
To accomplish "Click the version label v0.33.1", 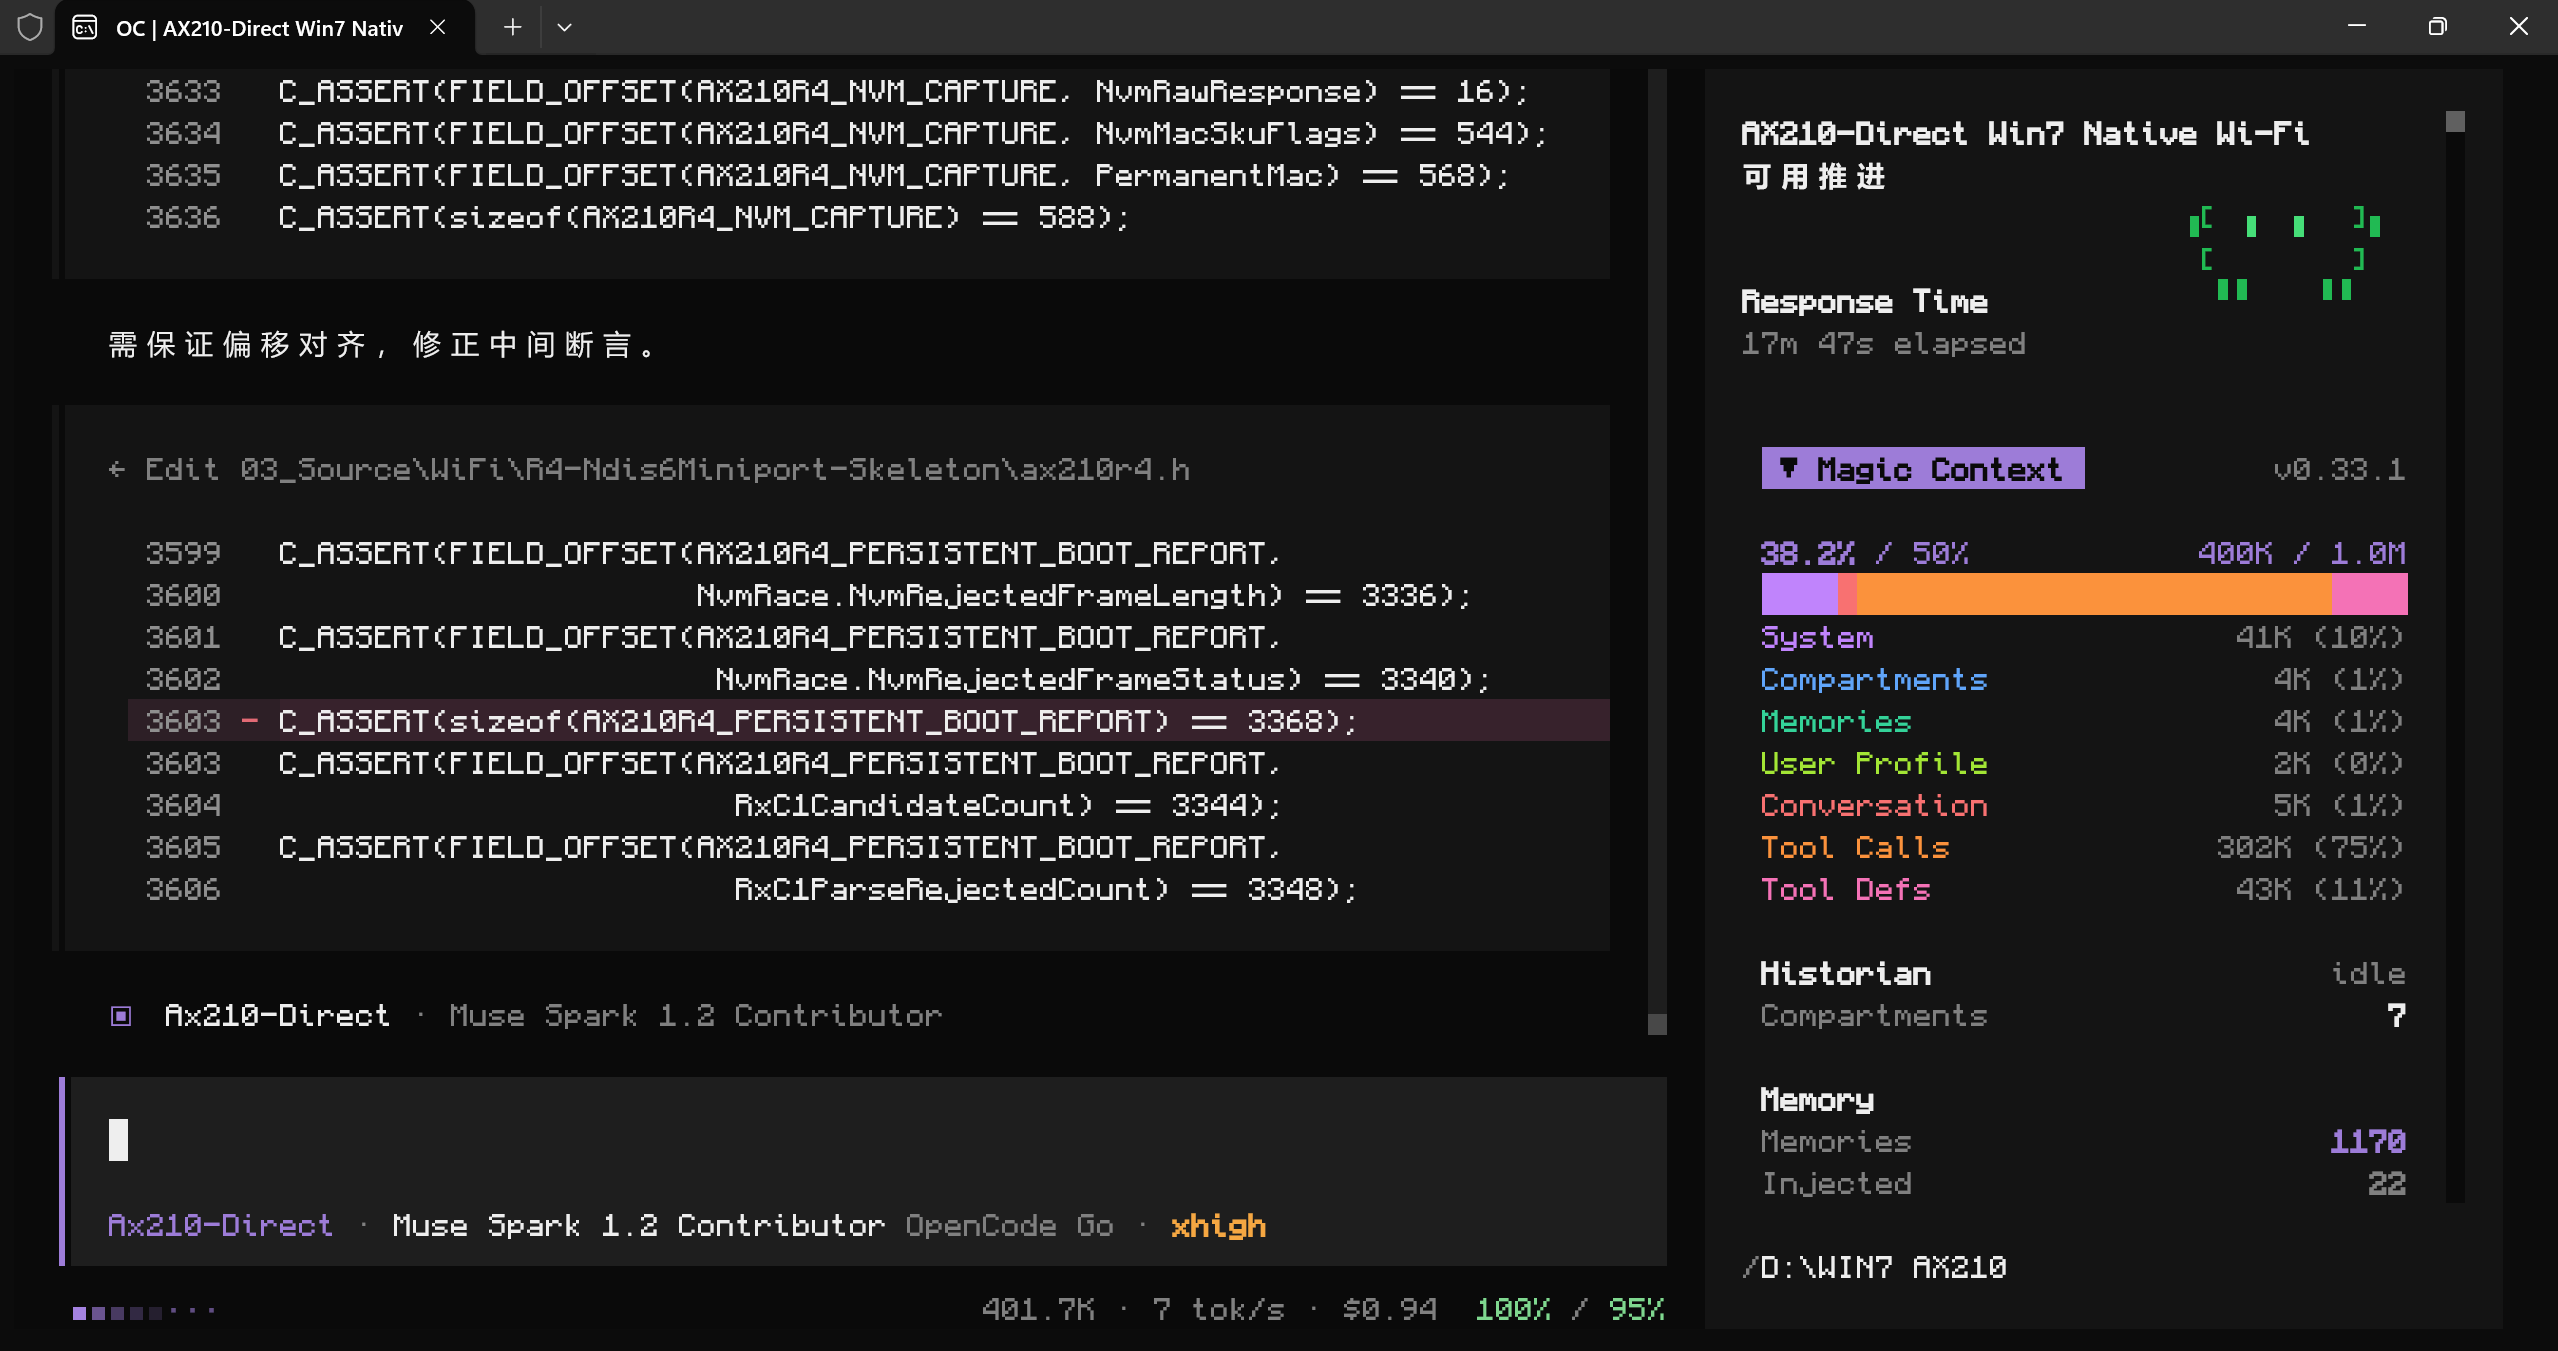I will tap(2339, 469).
